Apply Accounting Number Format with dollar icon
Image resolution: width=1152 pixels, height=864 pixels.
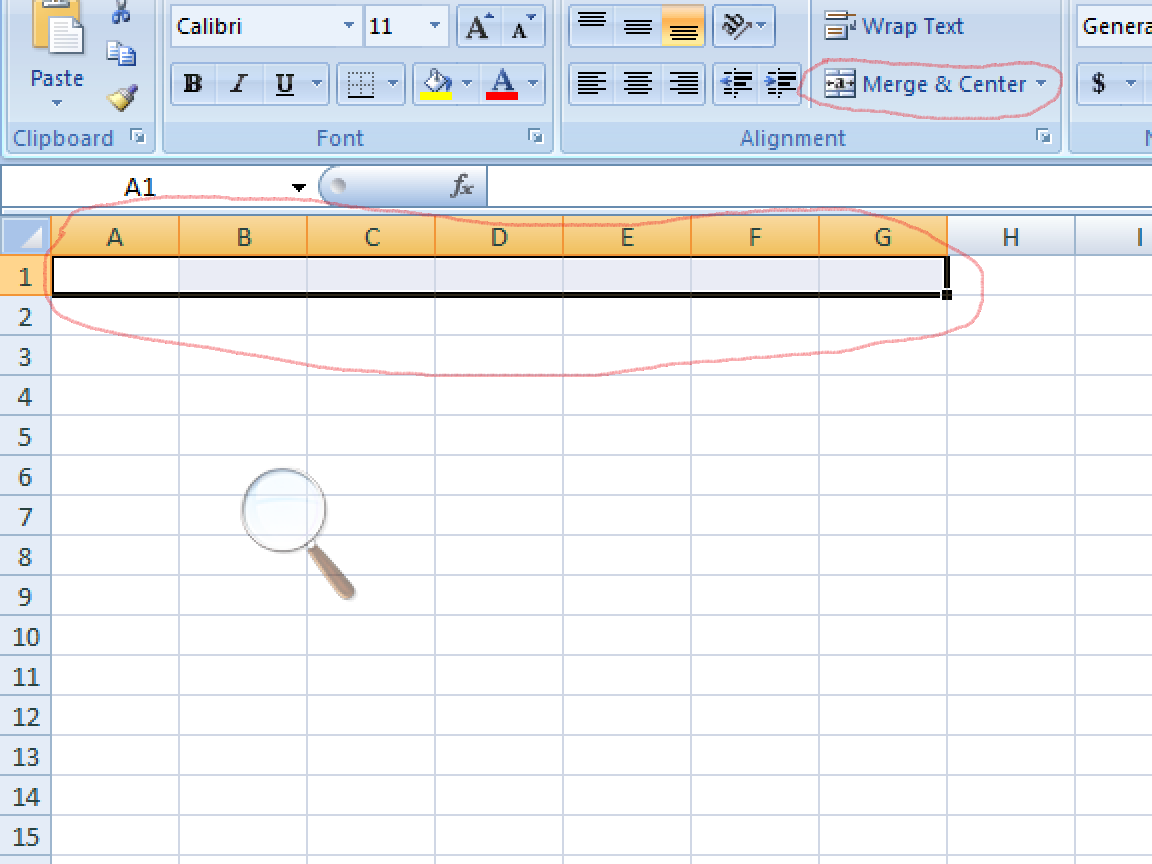[1100, 84]
